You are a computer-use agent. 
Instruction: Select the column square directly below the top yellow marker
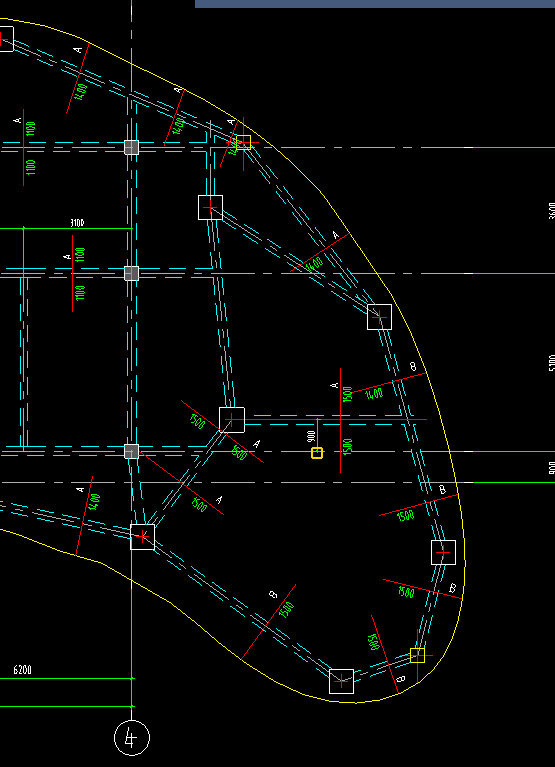pyautogui.click(x=210, y=207)
